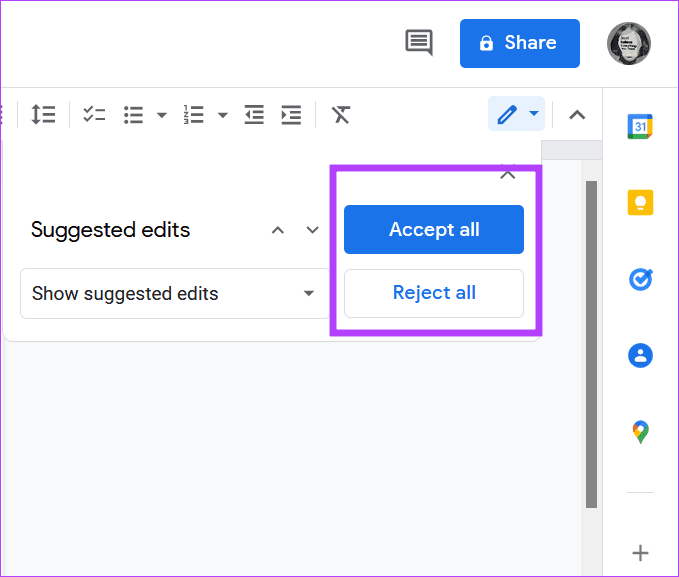This screenshot has height=577, width=679.
Task: Share the document using the Share button
Action: pos(519,43)
